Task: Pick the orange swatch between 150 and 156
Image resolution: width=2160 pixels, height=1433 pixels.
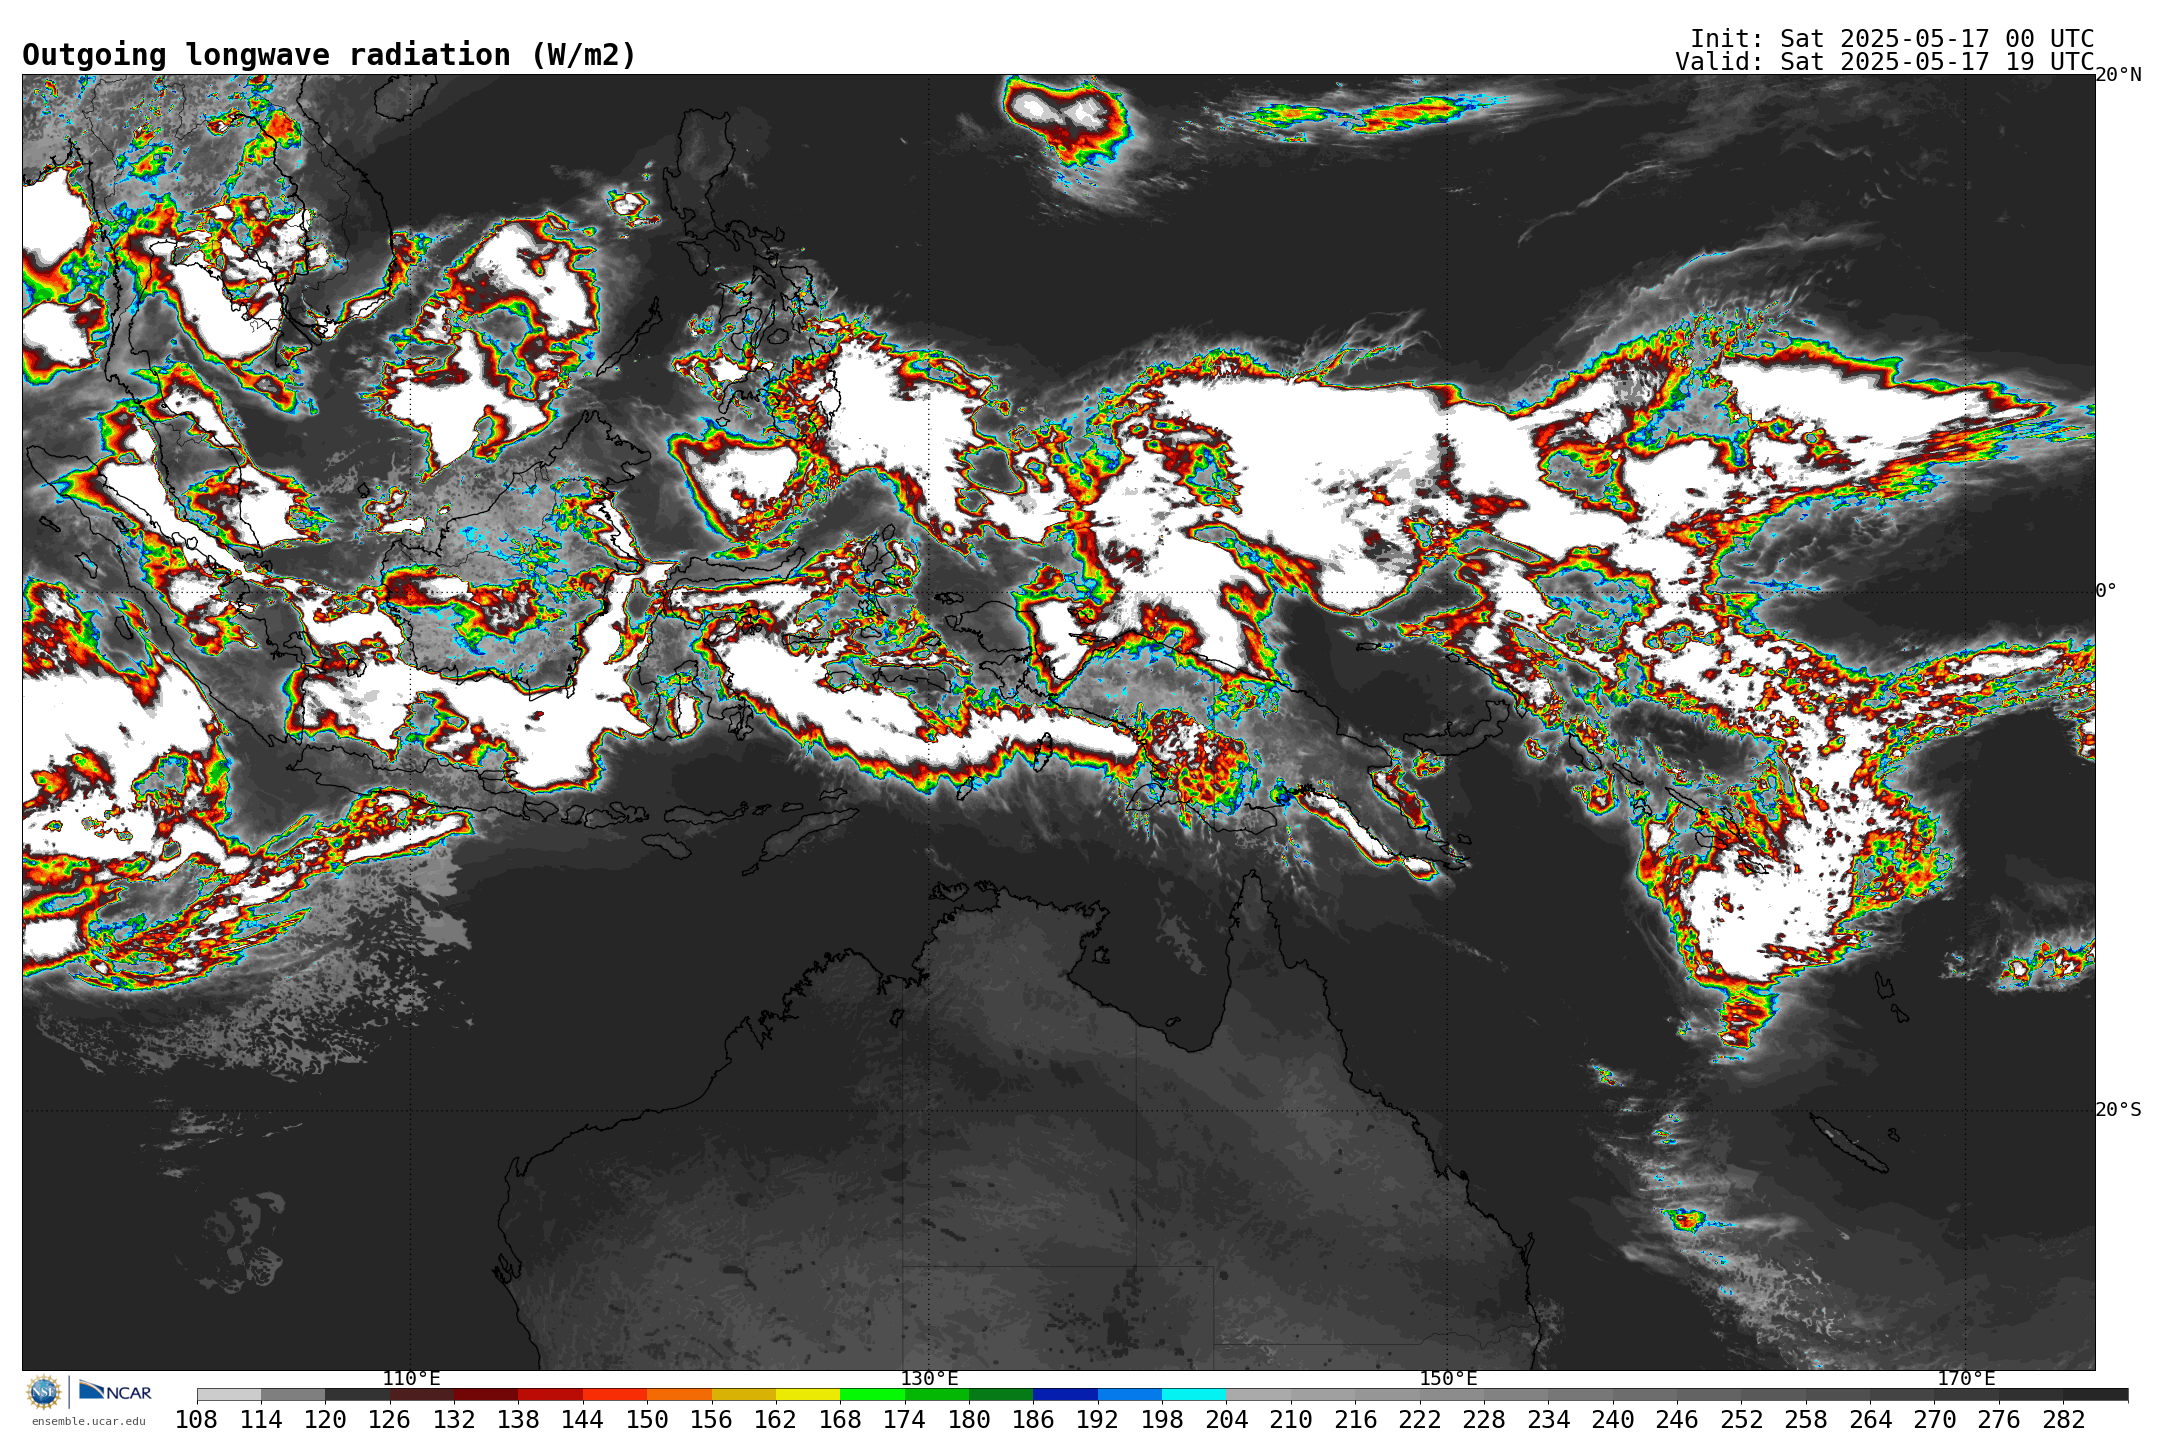Action: point(679,1395)
